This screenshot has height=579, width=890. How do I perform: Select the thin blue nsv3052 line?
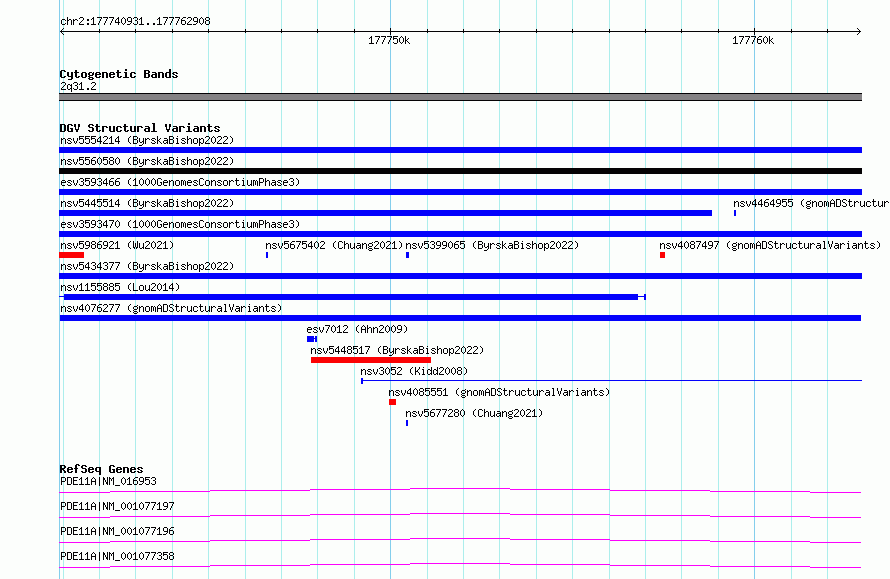pos(611,381)
